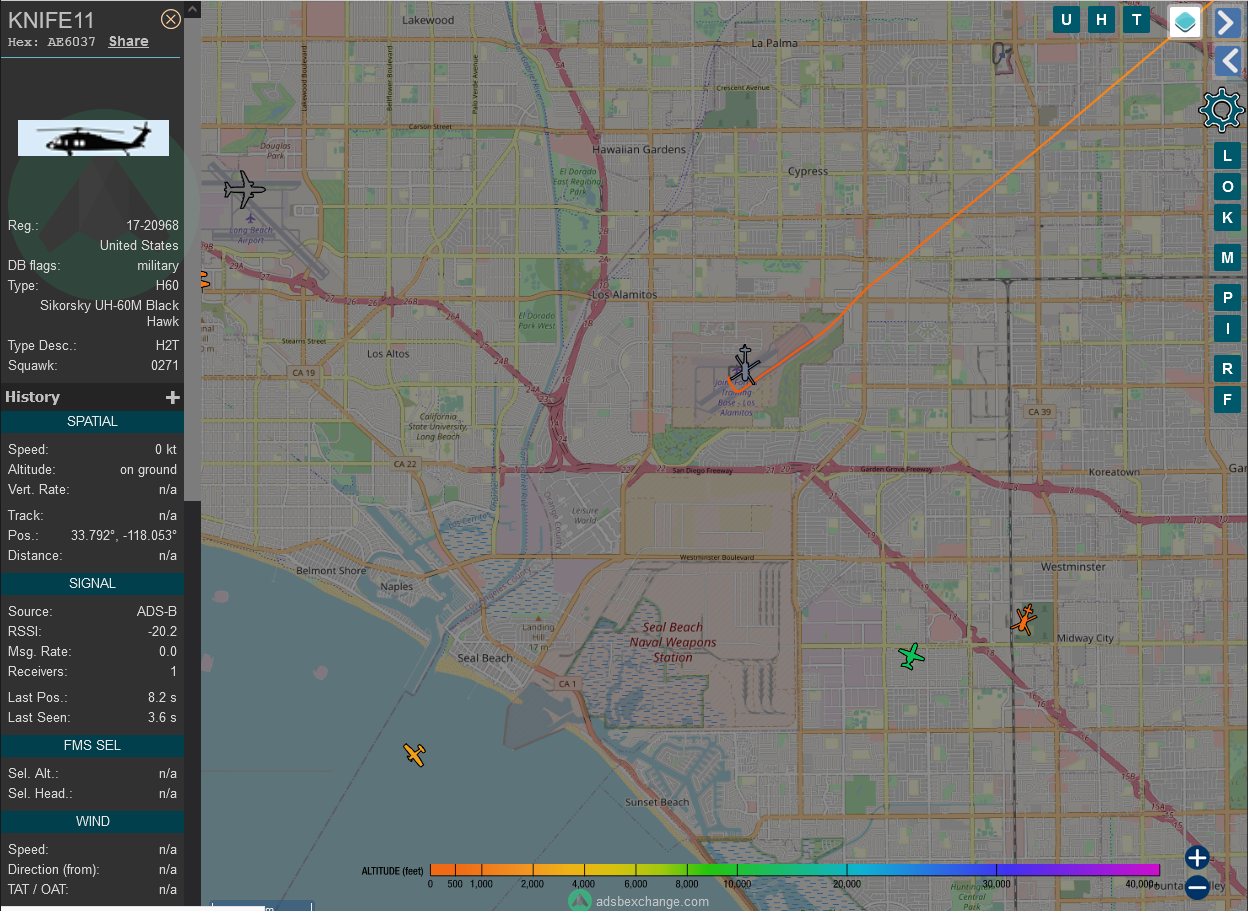Click the left chevron sidebar button
Image resolution: width=1248 pixels, height=911 pixels.
(1228, 62)
